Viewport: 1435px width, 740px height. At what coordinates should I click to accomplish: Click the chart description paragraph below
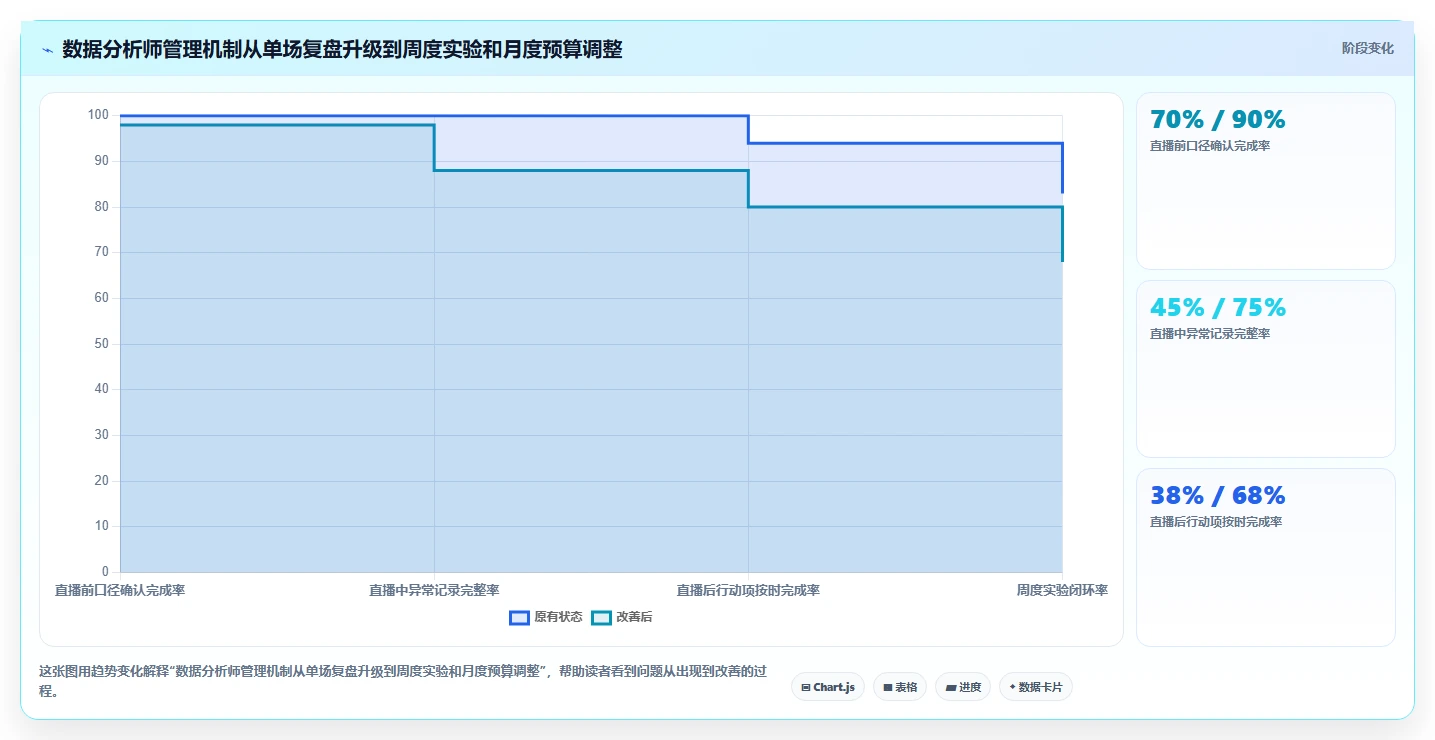coord(403,680)
